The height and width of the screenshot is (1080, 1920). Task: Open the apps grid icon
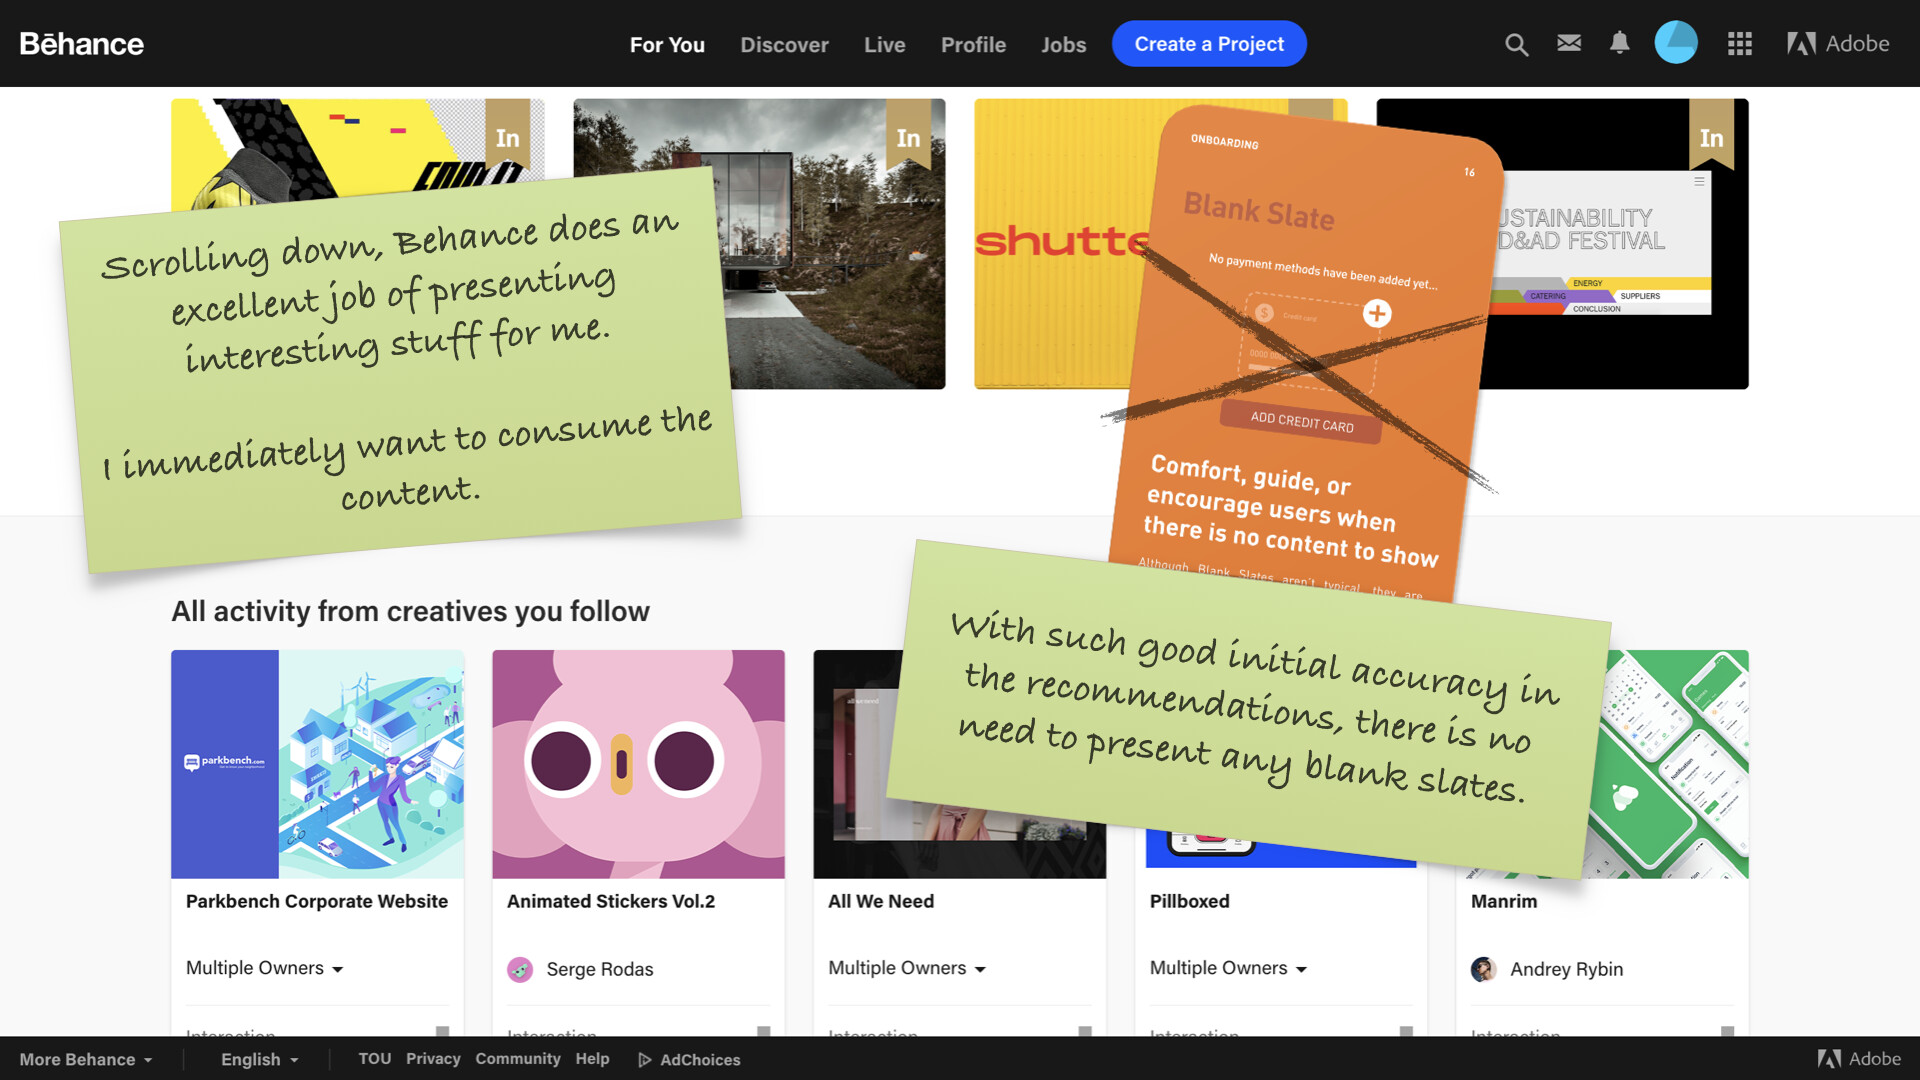[x=1740, y=44]
